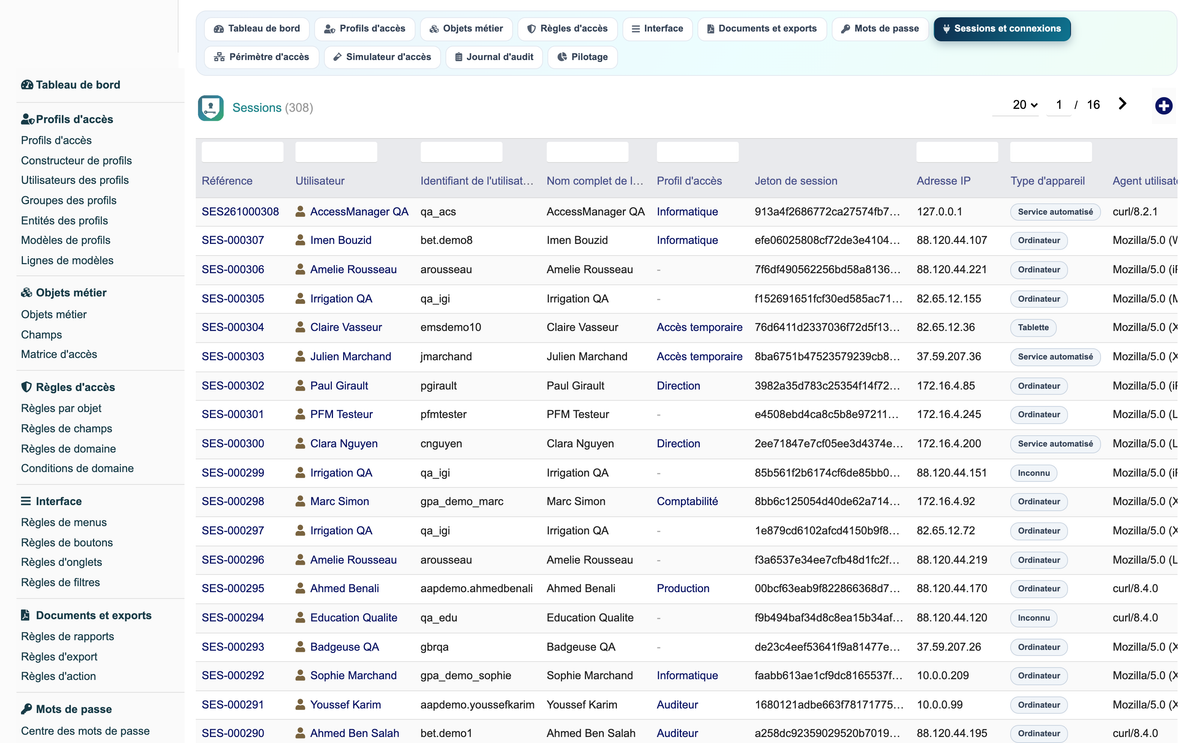Screen dimensions: 1200x743
Task: Click the user icon beside Education Qualite
Action: click(x=300, y=617)
